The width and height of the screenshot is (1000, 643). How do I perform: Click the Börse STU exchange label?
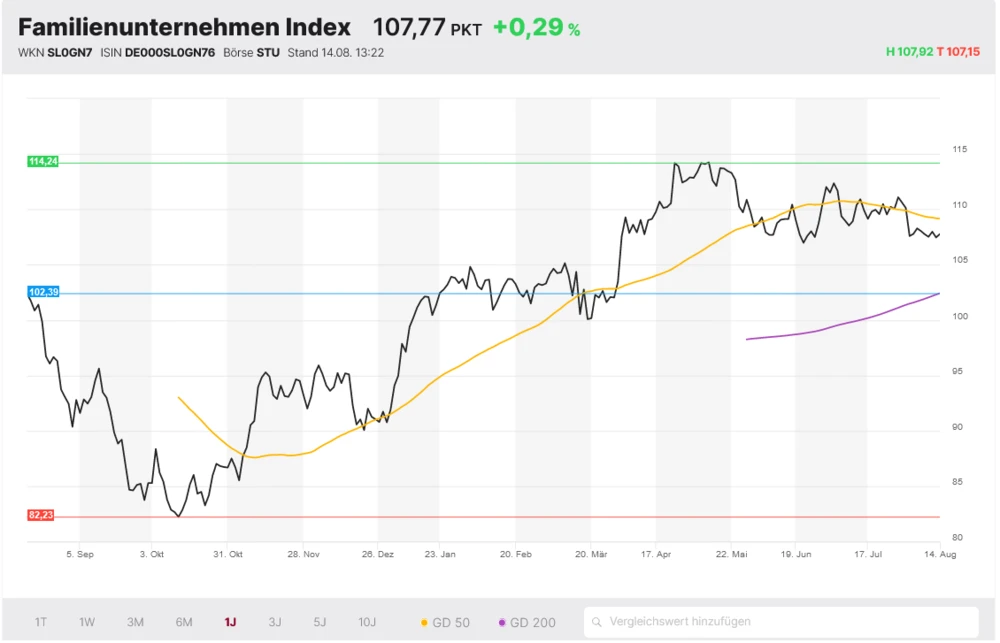[x=251, y=52]
